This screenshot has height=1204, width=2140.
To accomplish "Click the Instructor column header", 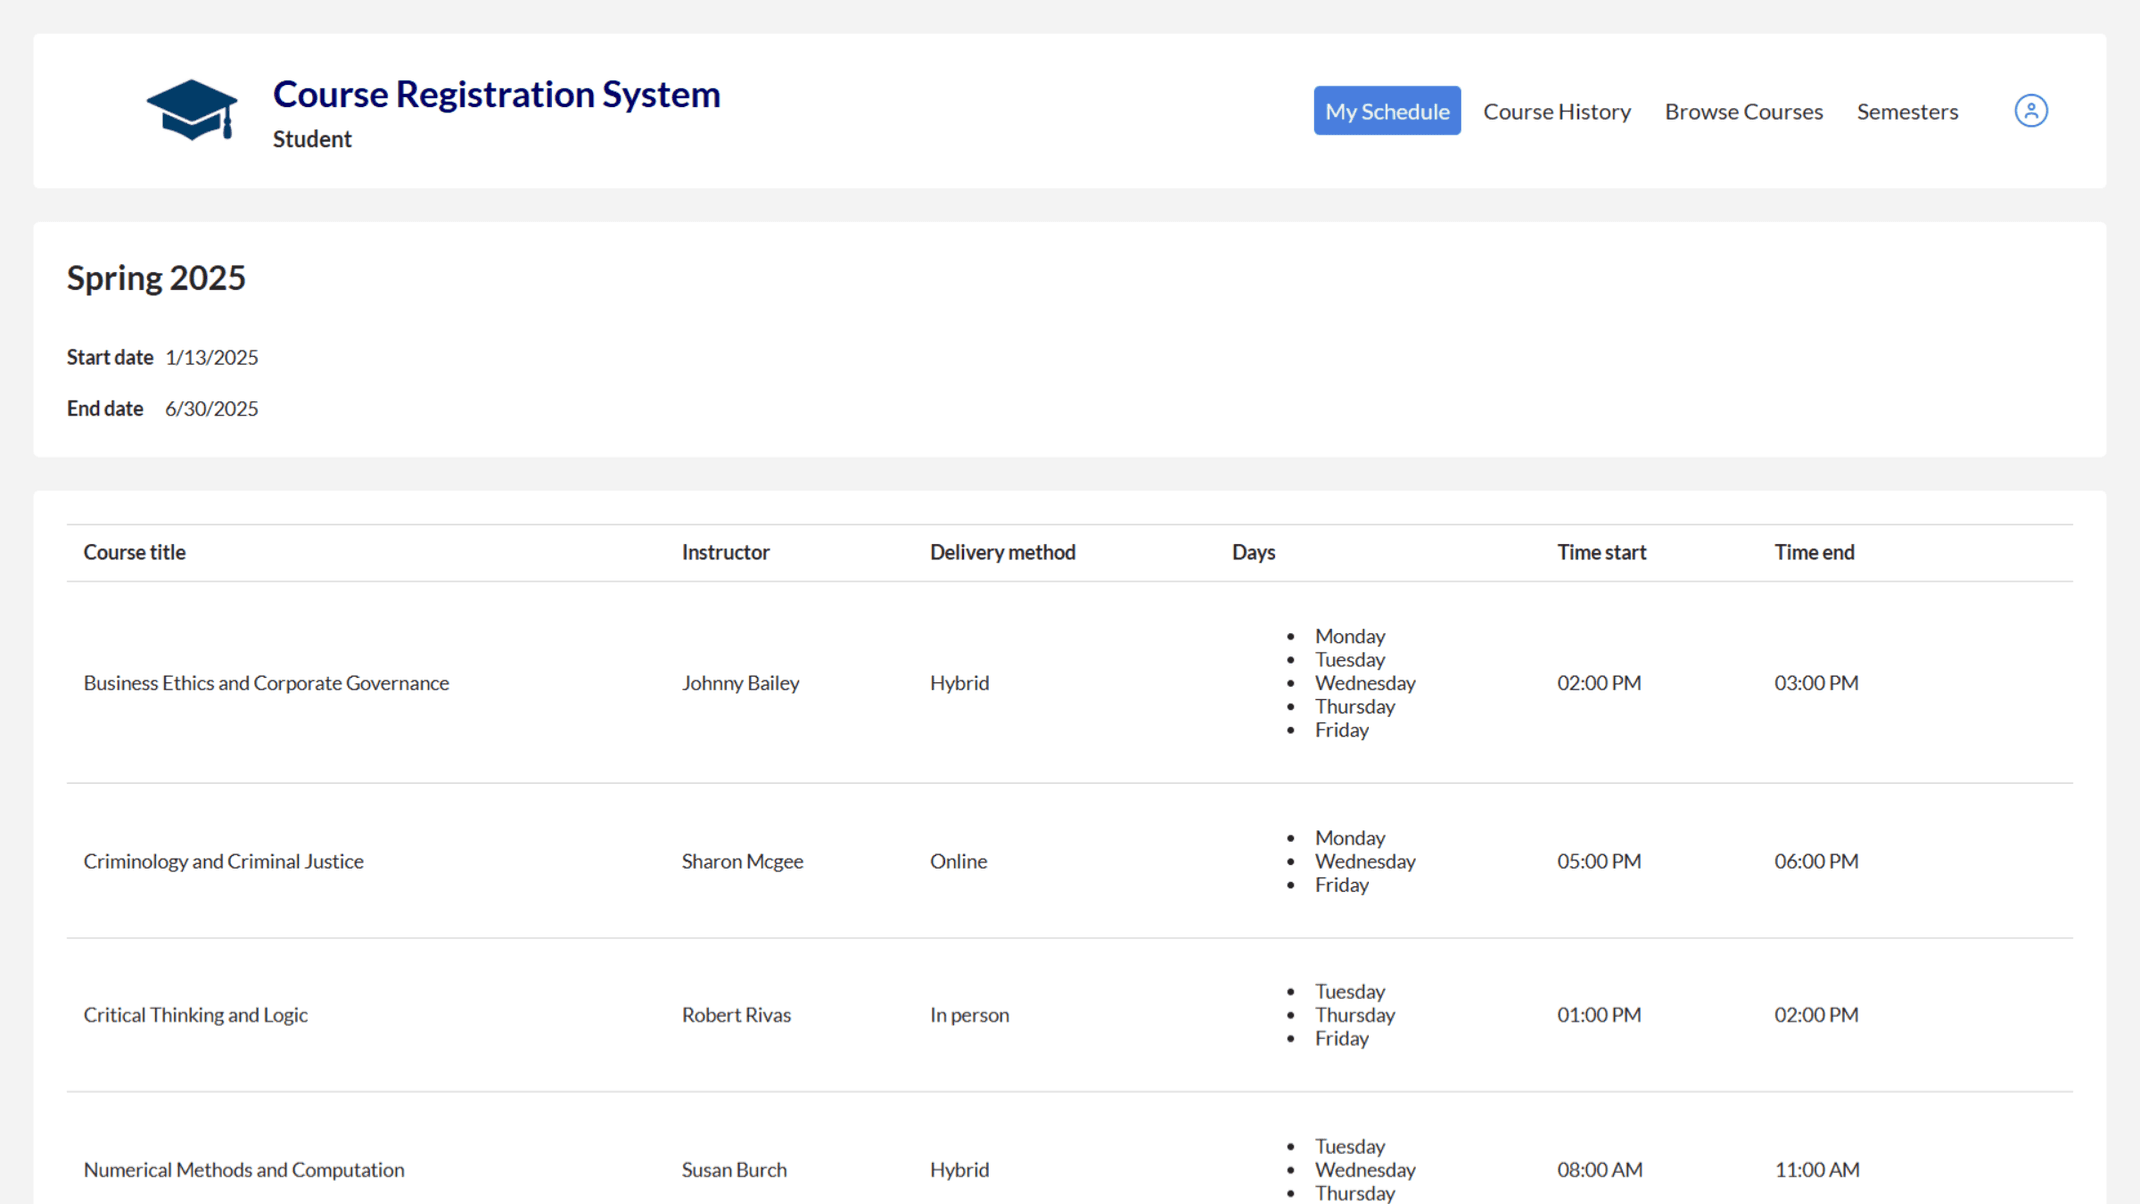I will click(725, 552).
